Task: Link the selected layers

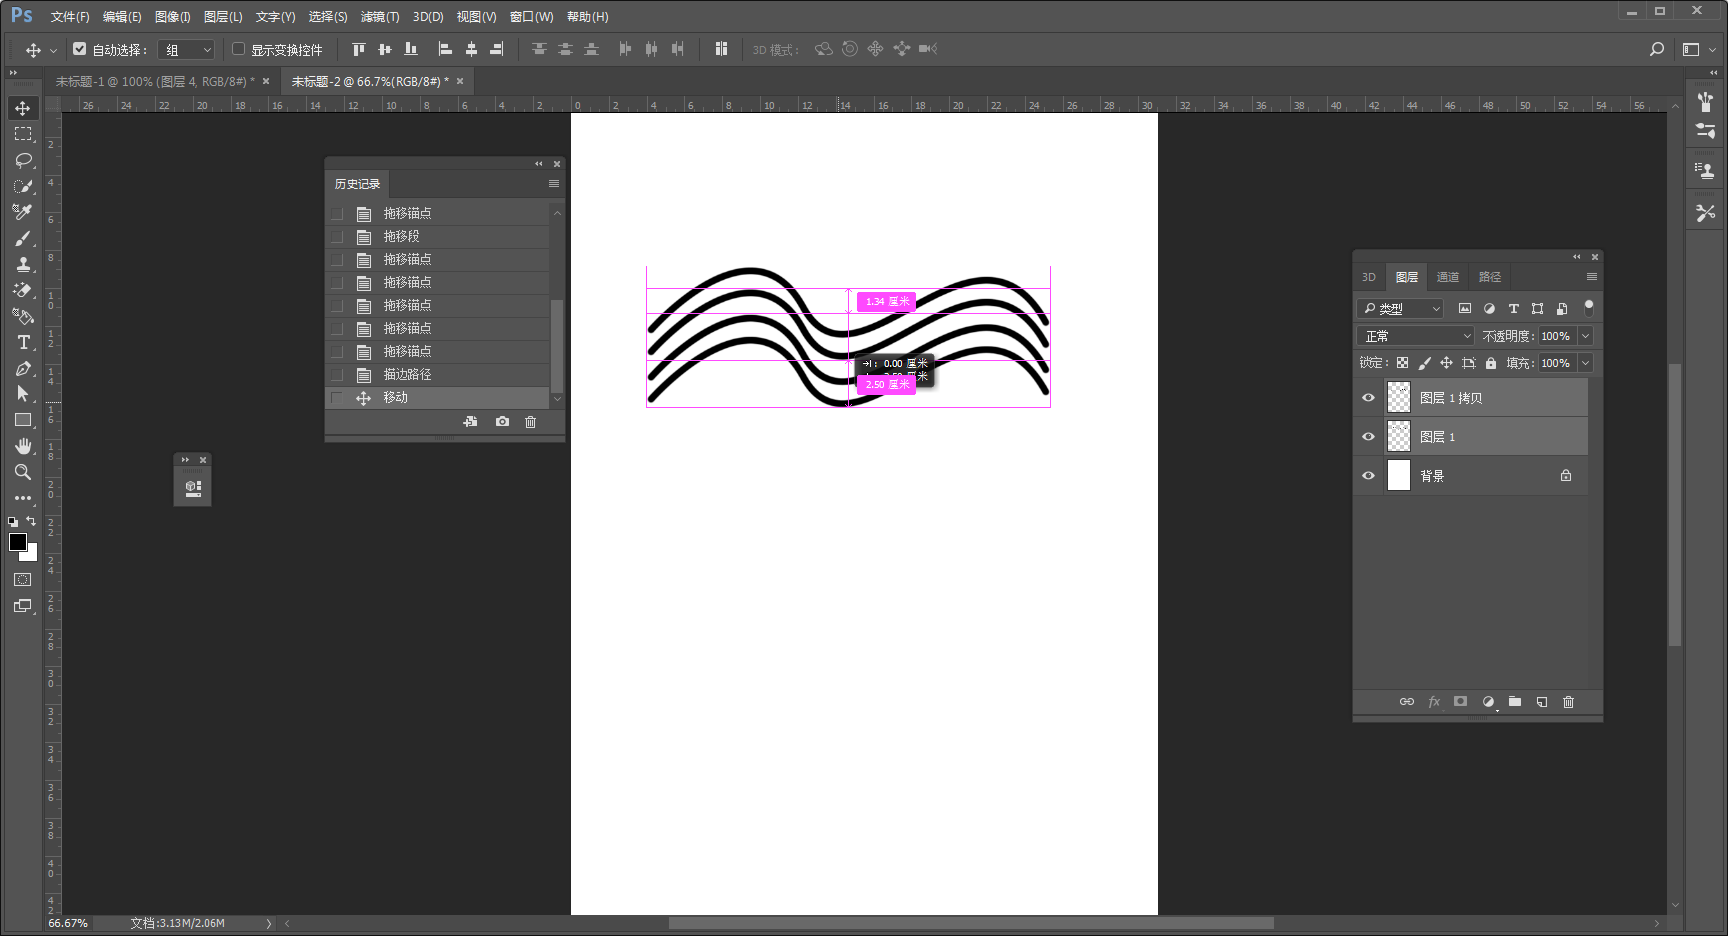Action: coord(1407,702)
